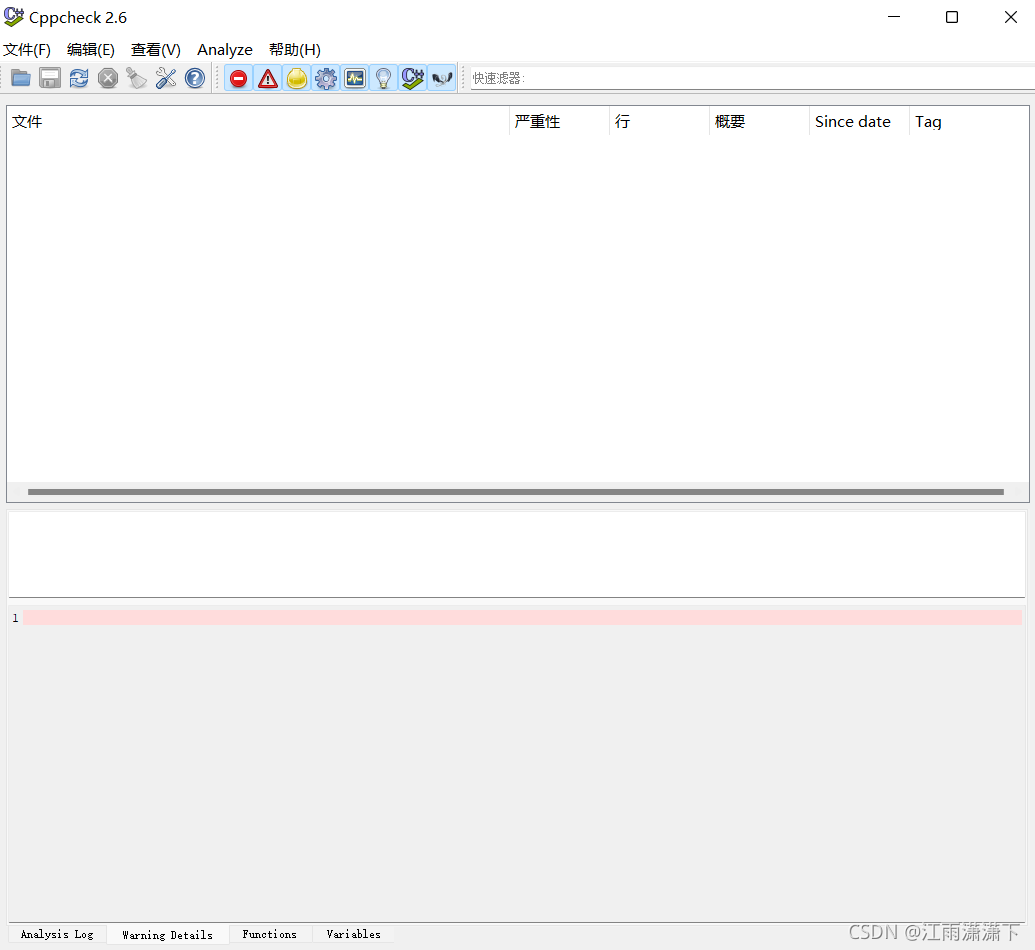1035x950 pixels.
Task: Toggle the information lightbulb filter button
Action: pyautogui.click(x=384, y=79)
